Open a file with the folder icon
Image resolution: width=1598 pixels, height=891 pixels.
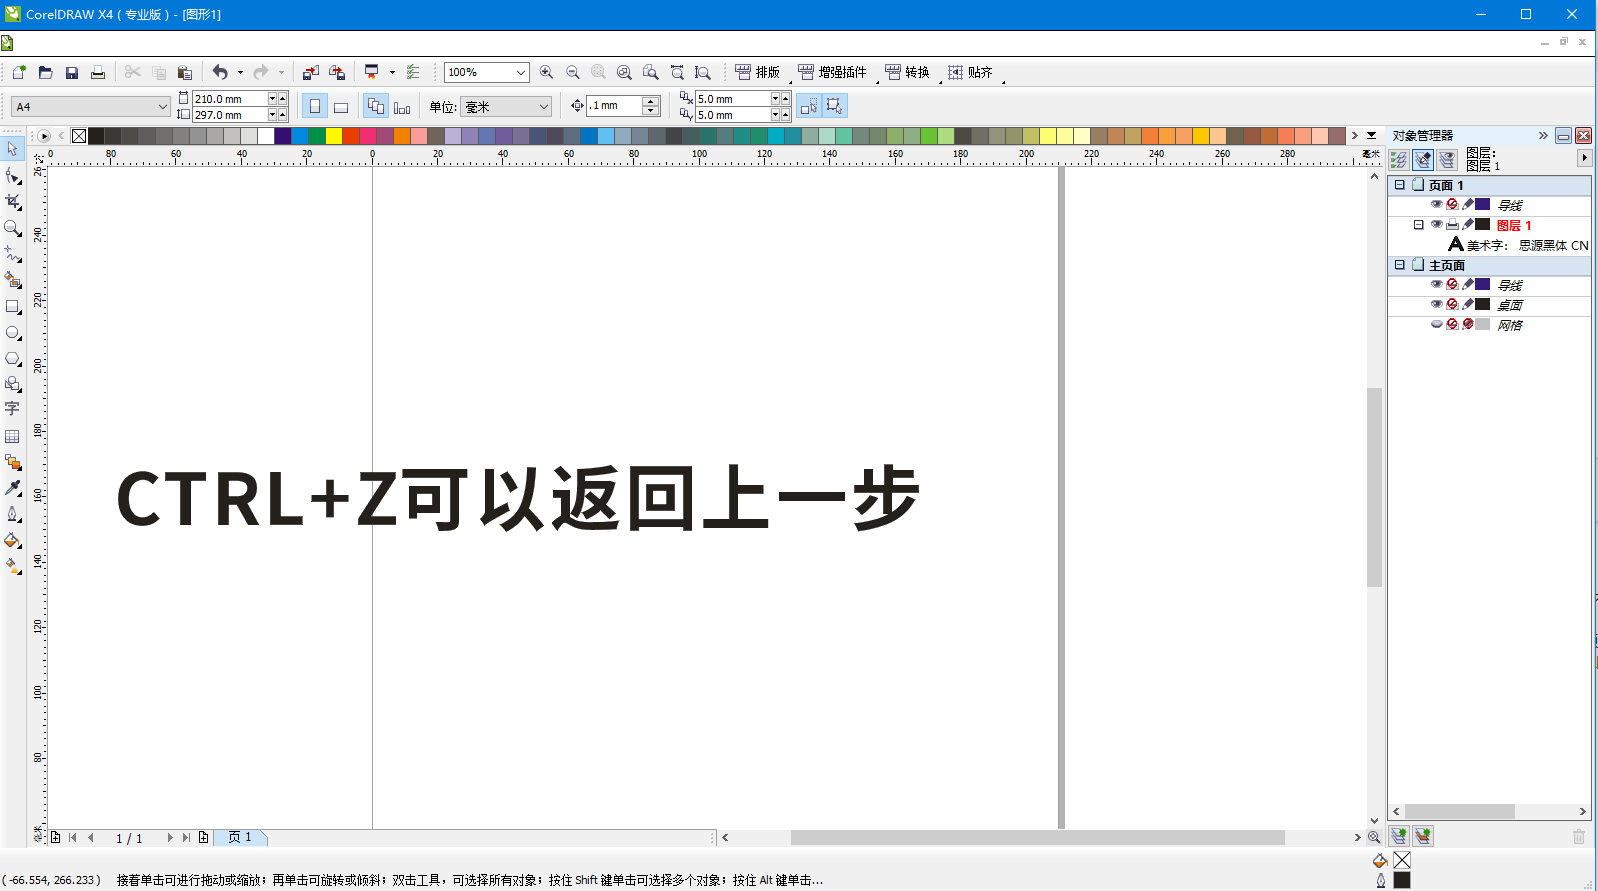[45, 72]
